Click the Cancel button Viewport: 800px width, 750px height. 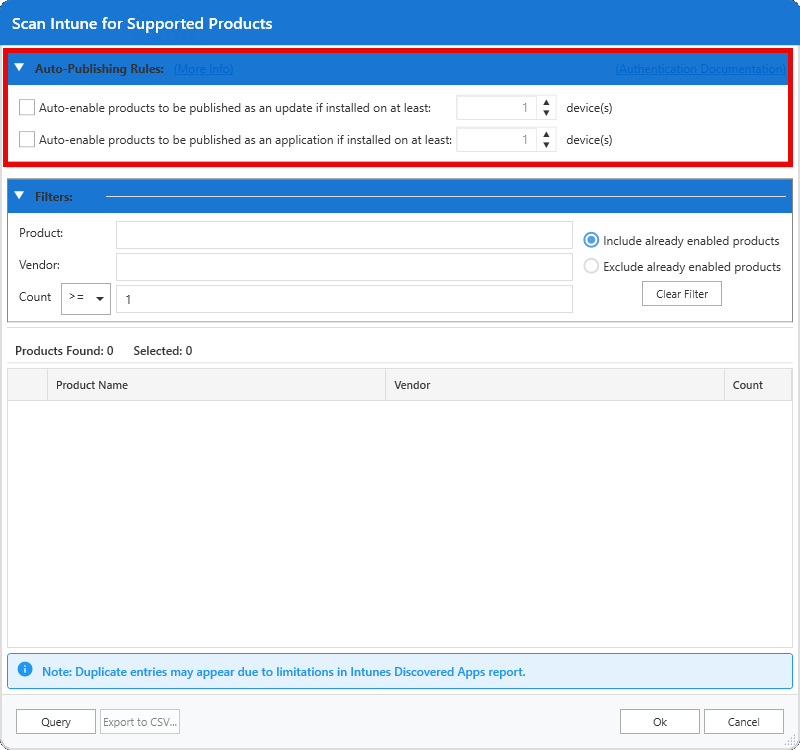744,722
